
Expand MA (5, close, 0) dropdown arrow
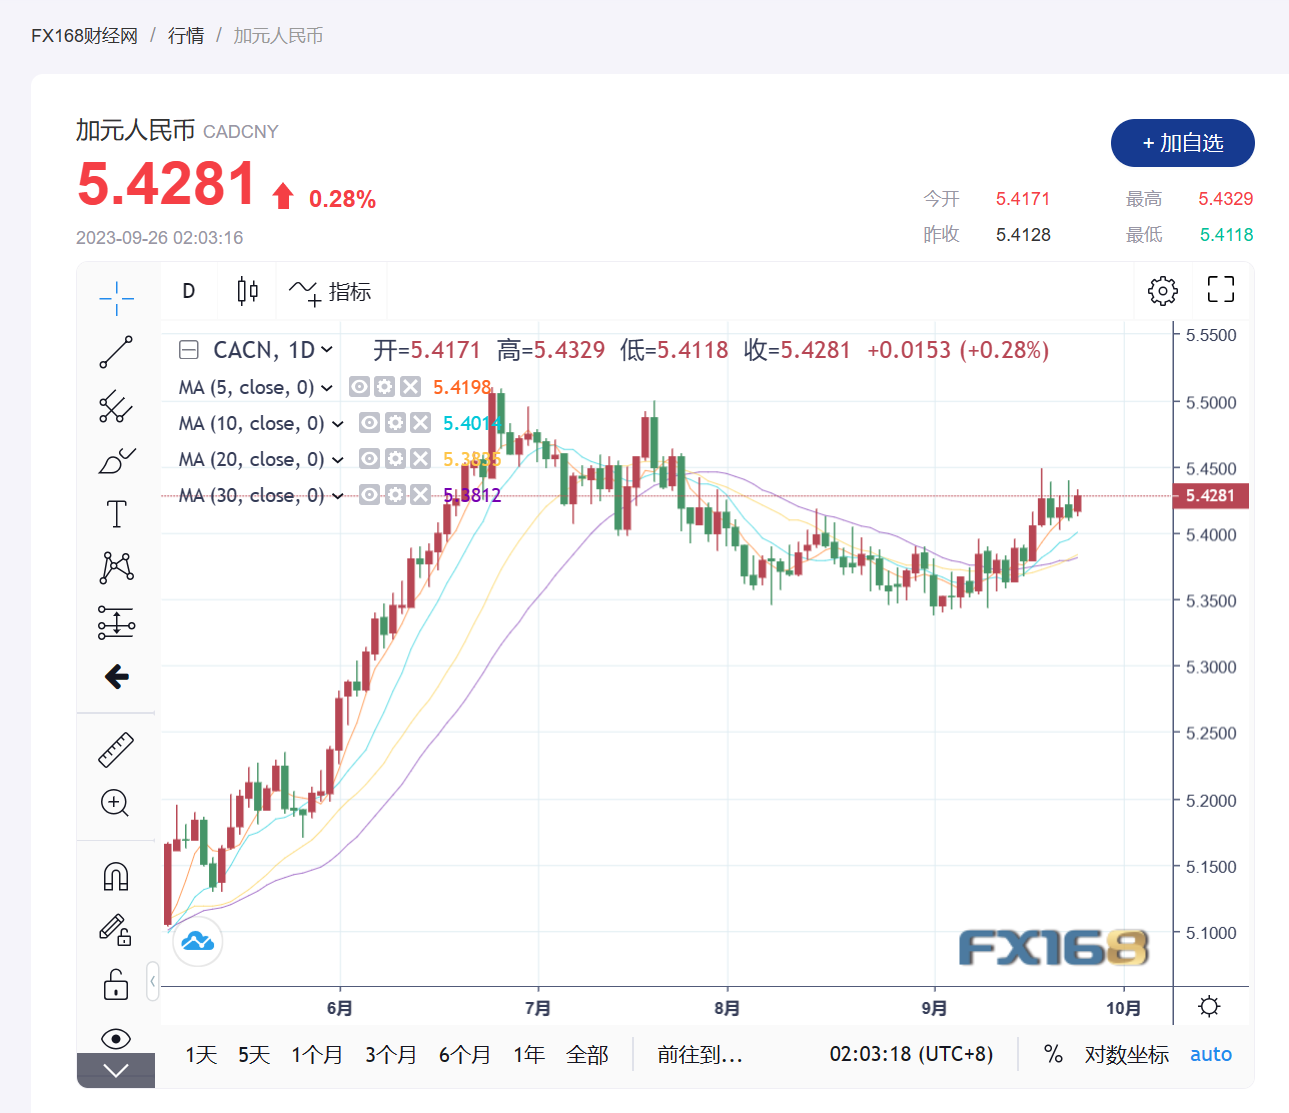pyautogui.click(x=327, y=388)
